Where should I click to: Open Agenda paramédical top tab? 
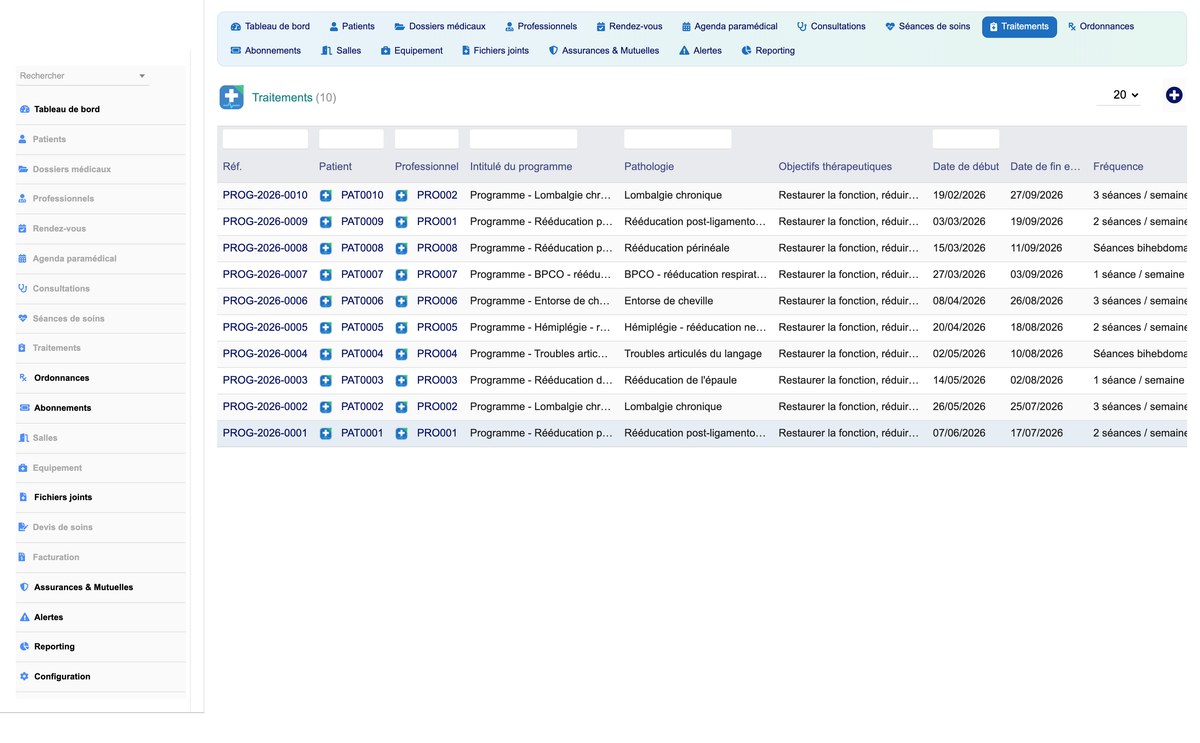pyautogui.click(x=730, y=26)
